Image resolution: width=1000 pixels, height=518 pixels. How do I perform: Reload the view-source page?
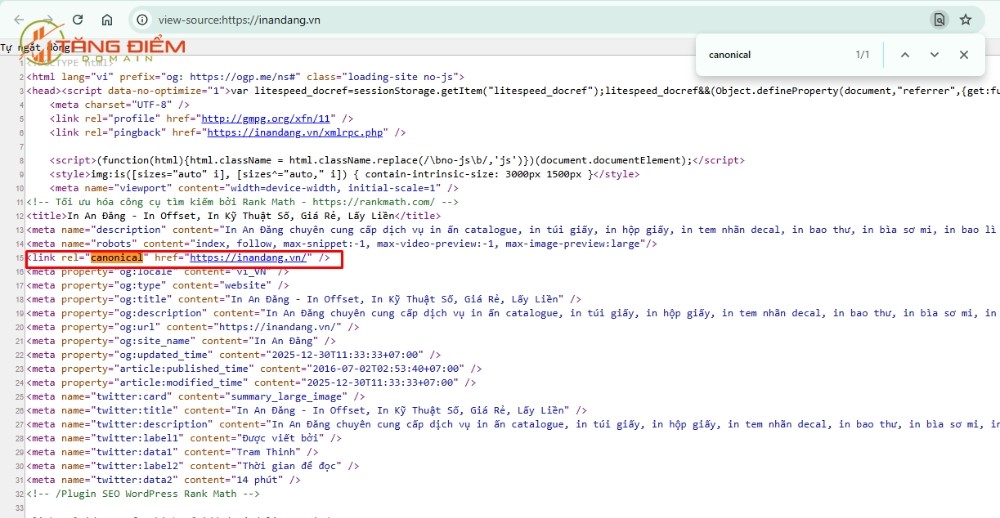tap(78, 20)
